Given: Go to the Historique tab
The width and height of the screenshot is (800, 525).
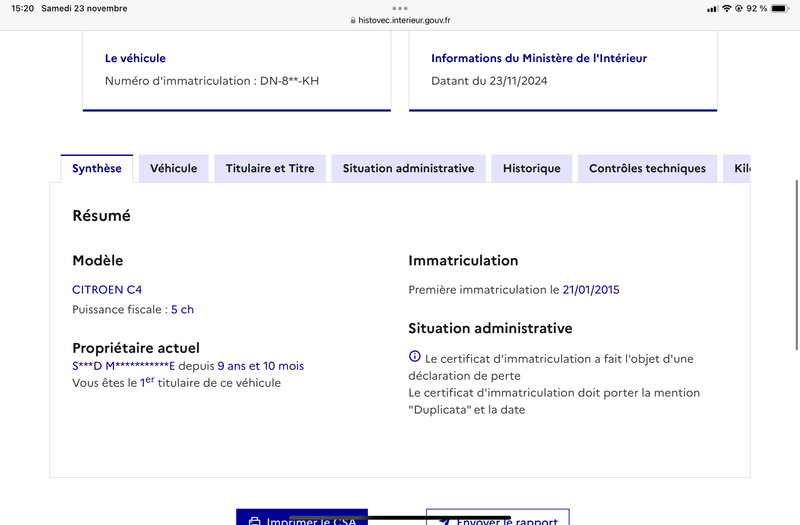Looking at the screenshot, I should pyautogui.click(x=532, y=168).
